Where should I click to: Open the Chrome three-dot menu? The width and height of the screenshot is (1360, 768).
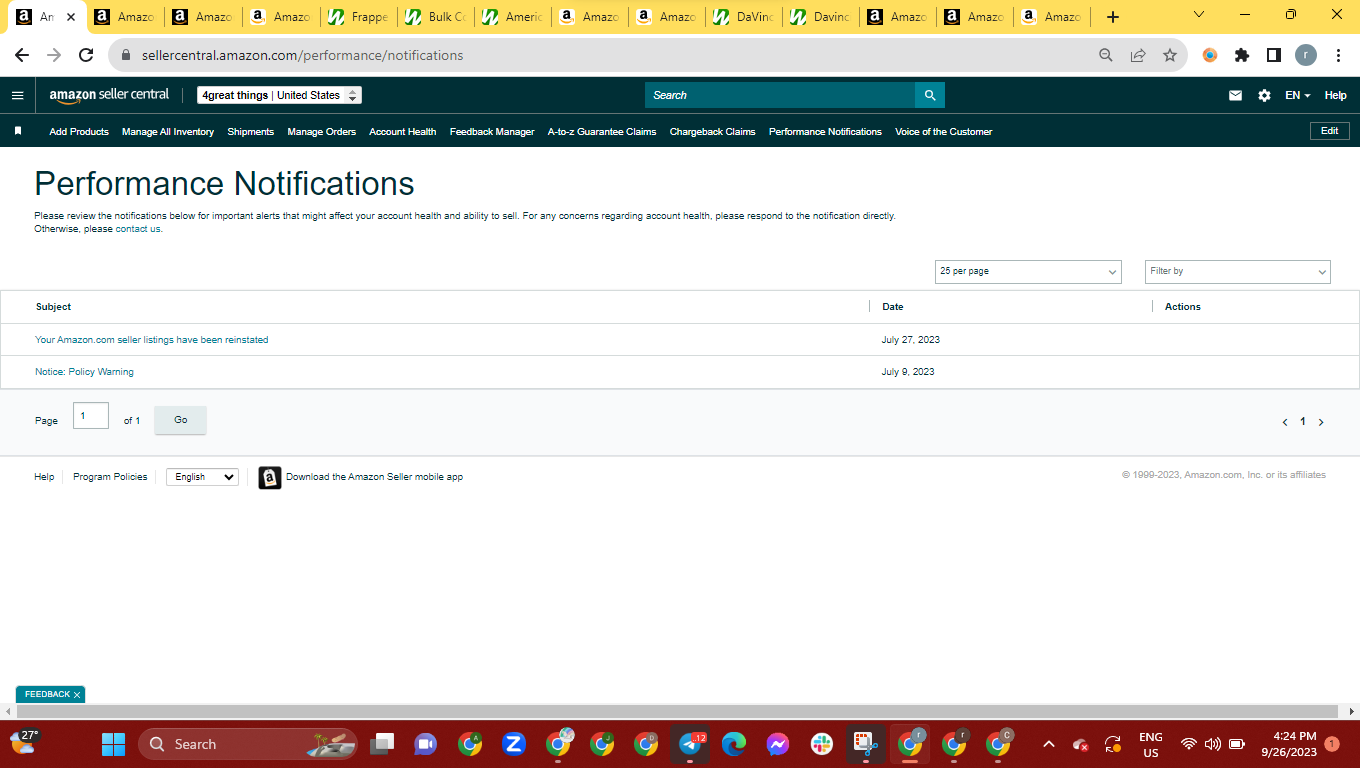[x=1338, y=55]
